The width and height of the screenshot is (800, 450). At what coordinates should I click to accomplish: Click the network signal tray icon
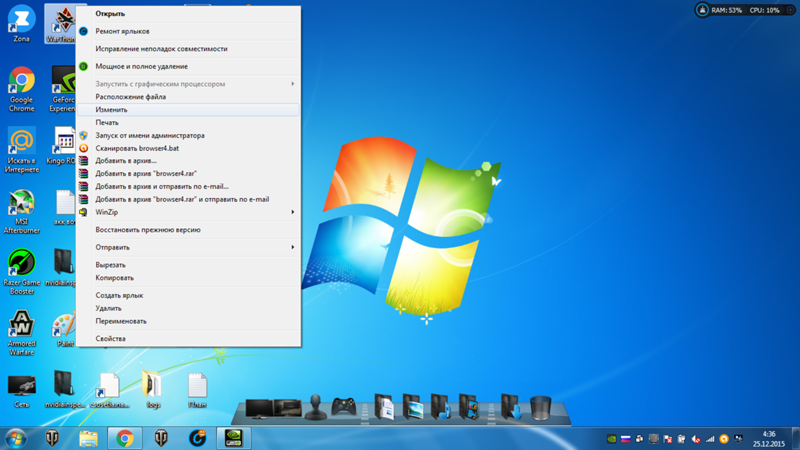(710, 439)
